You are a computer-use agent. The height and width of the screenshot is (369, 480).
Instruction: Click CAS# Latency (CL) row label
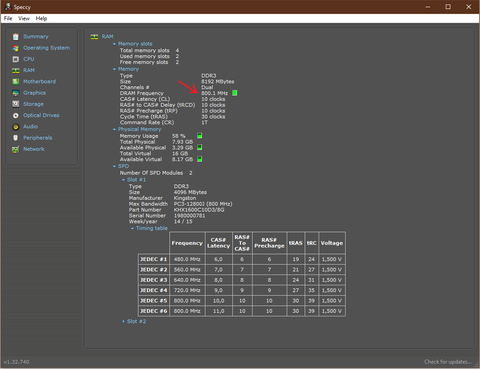tap(145, 99)
